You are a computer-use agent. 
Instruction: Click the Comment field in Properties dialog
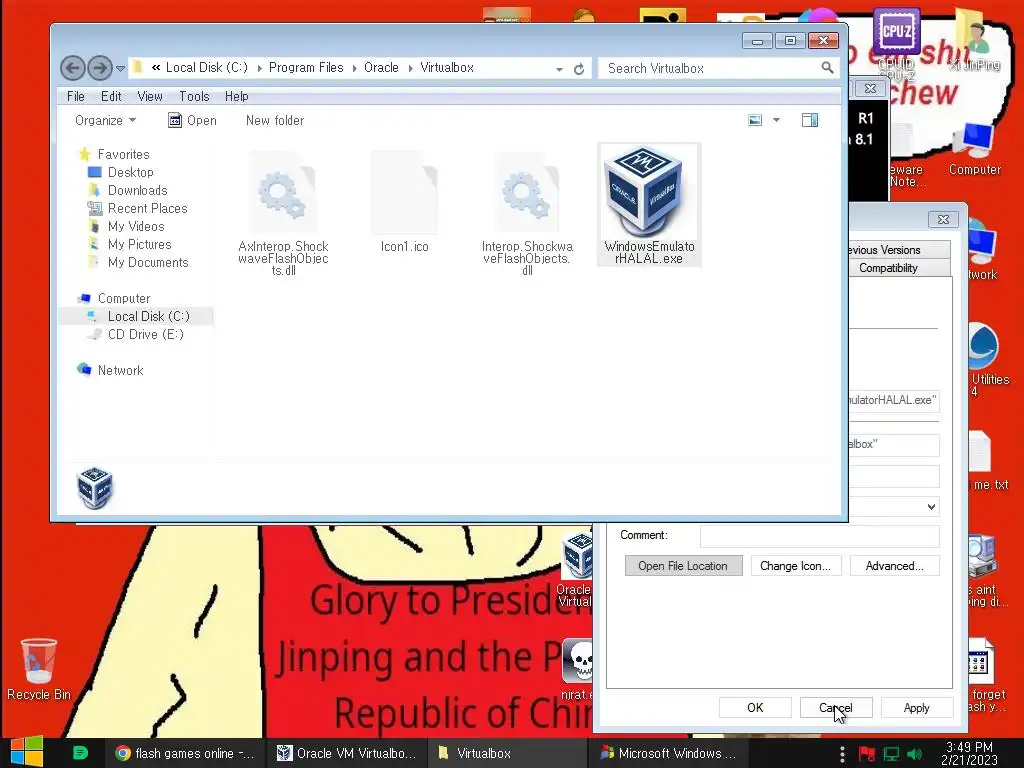click(x=820, y=536)
